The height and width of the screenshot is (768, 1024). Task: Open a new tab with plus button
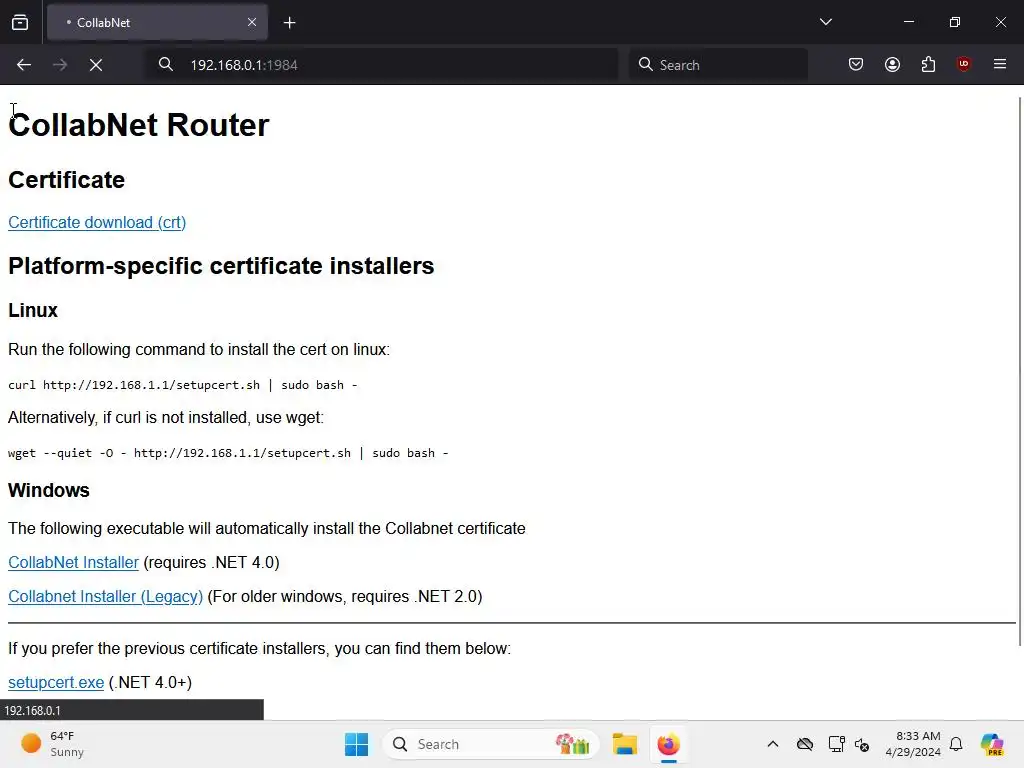[289, 23]
